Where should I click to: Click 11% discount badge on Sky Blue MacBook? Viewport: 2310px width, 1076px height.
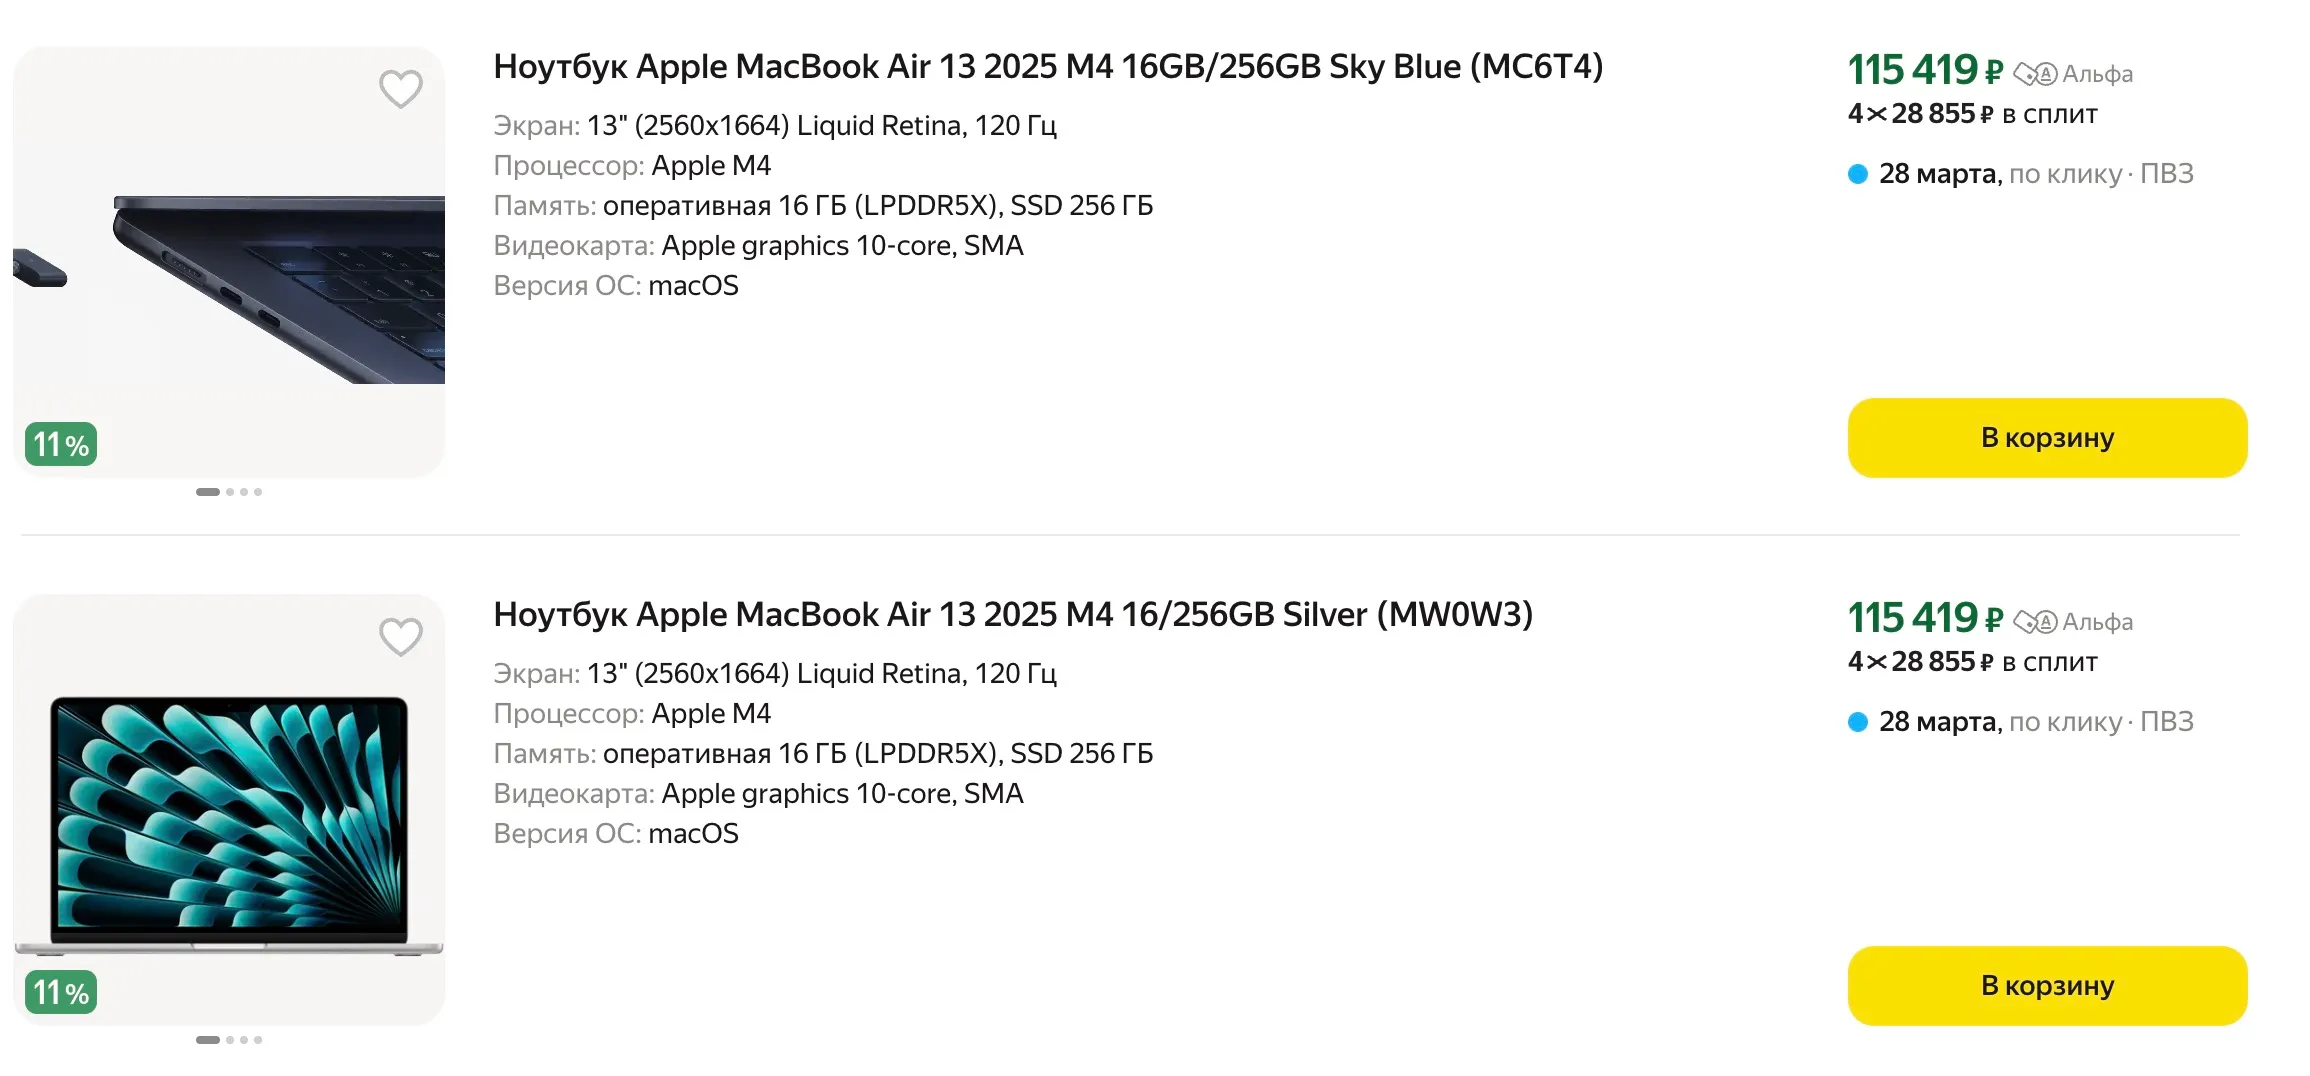point(61,444)
